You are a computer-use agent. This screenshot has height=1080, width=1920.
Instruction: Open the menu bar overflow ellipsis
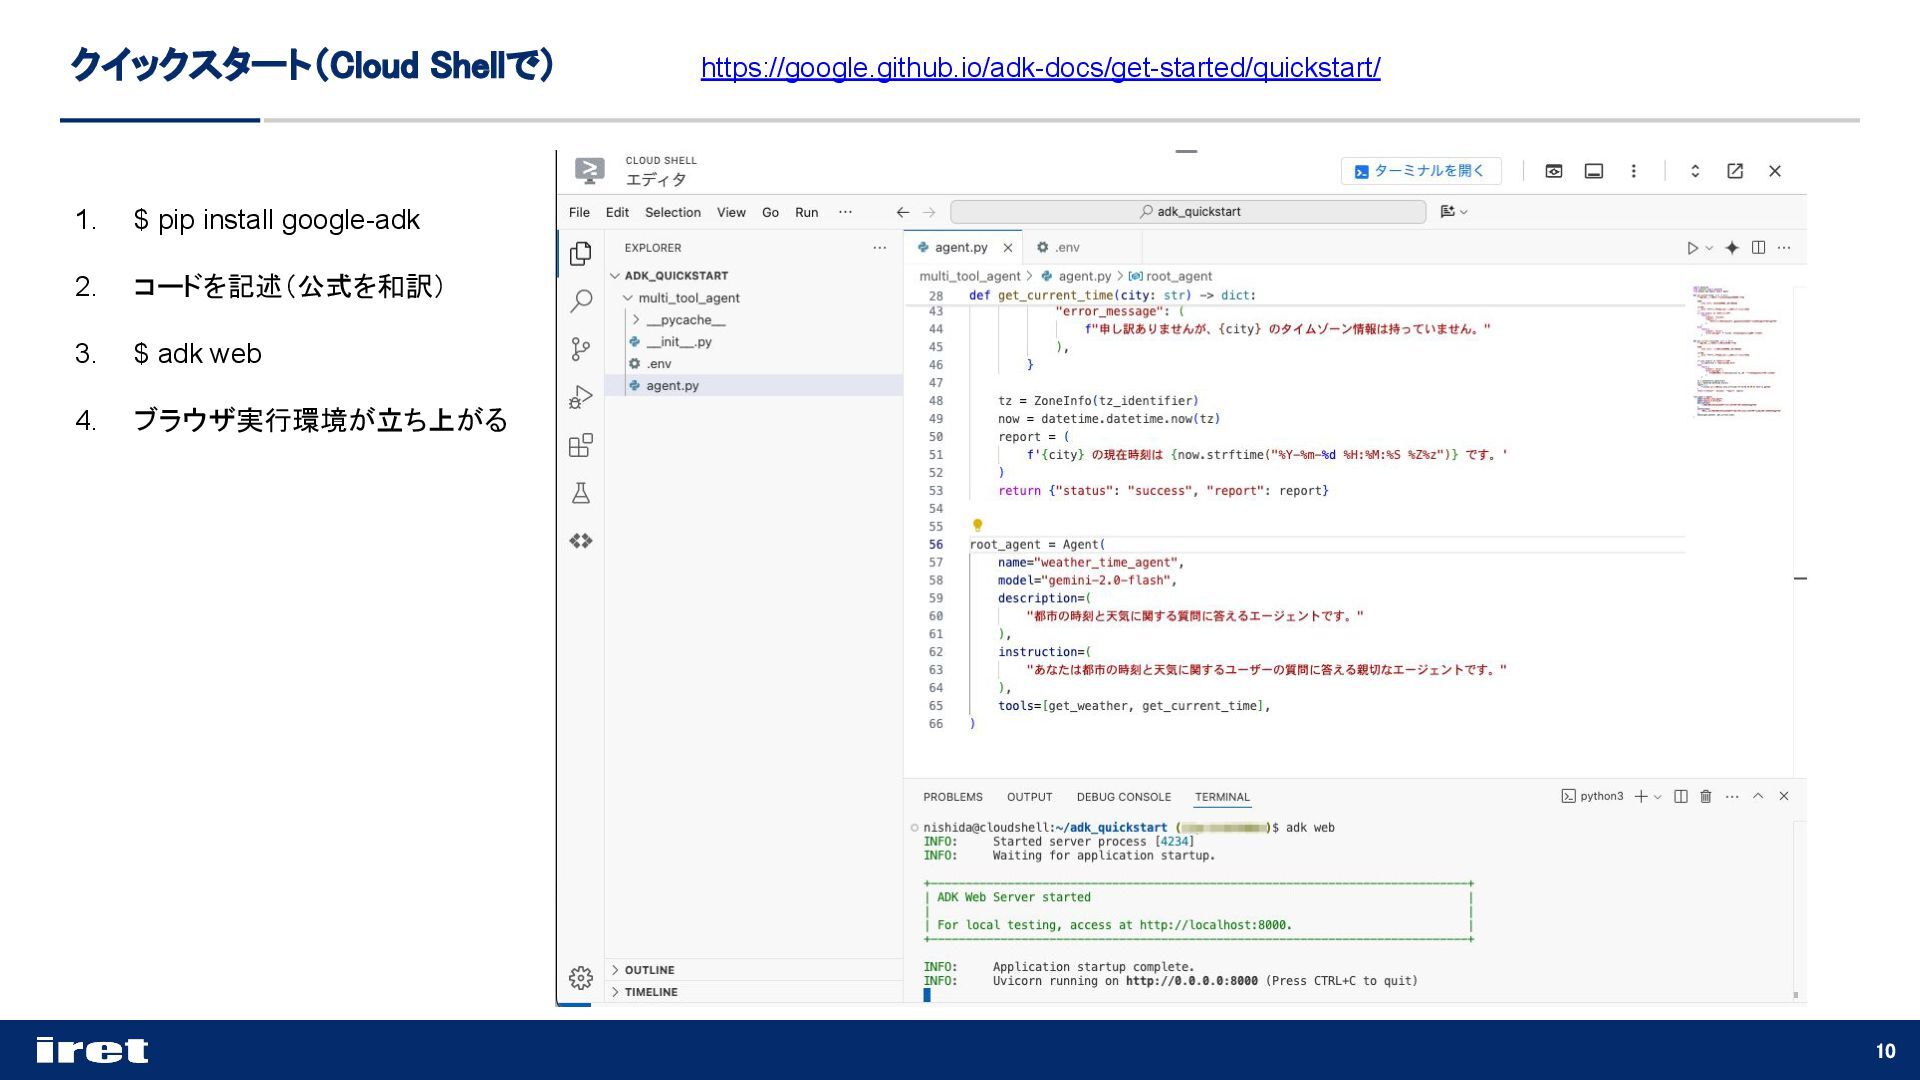coord(845,212)
